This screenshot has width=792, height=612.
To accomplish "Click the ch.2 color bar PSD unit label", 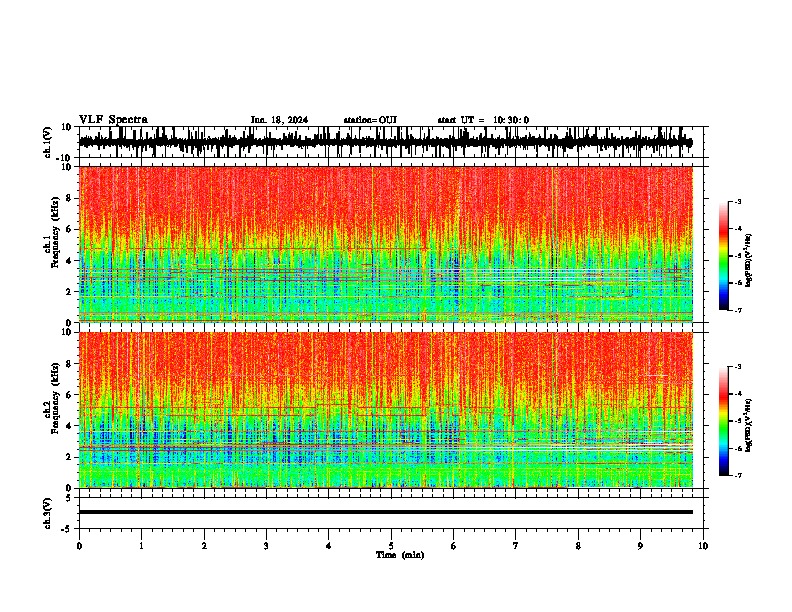I will 749,425.
